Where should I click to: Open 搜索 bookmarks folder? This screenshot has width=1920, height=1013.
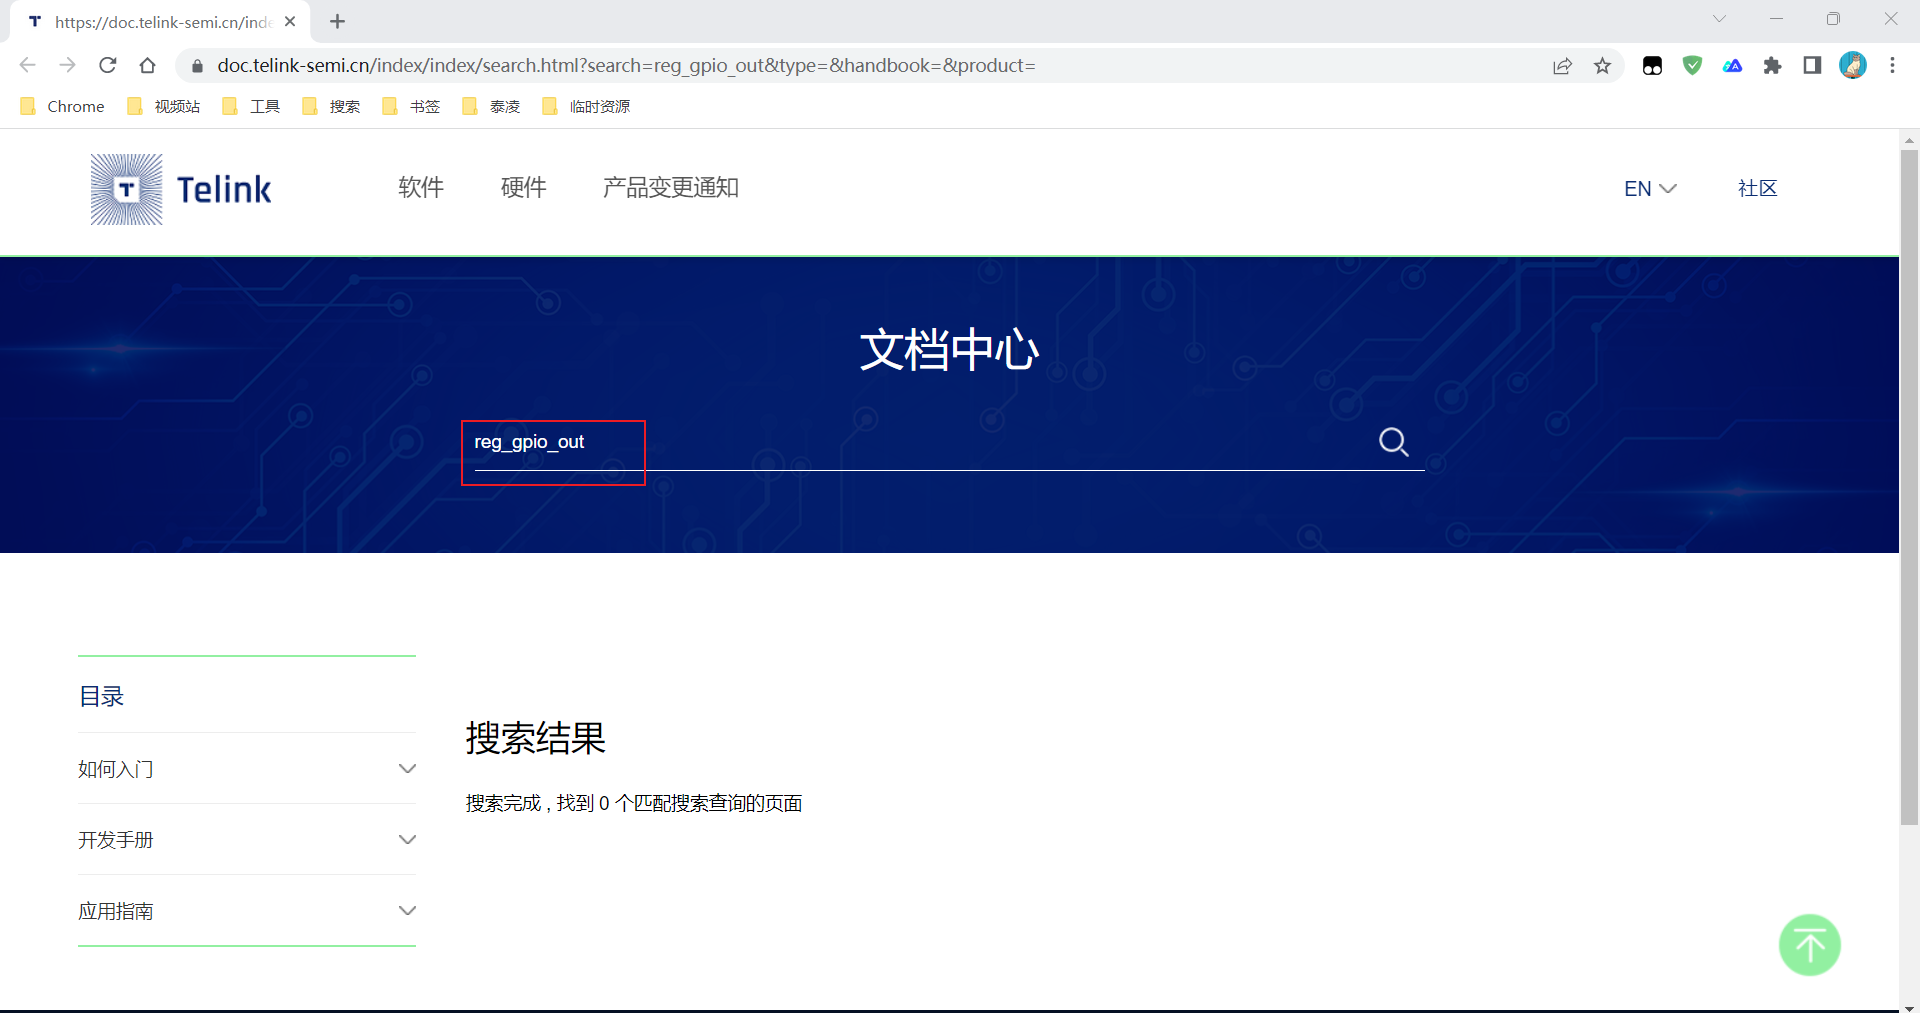click(x=331, y=106)
